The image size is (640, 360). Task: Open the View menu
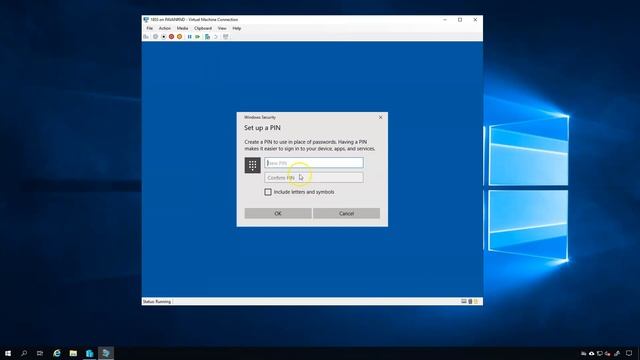tap(222, 28)
